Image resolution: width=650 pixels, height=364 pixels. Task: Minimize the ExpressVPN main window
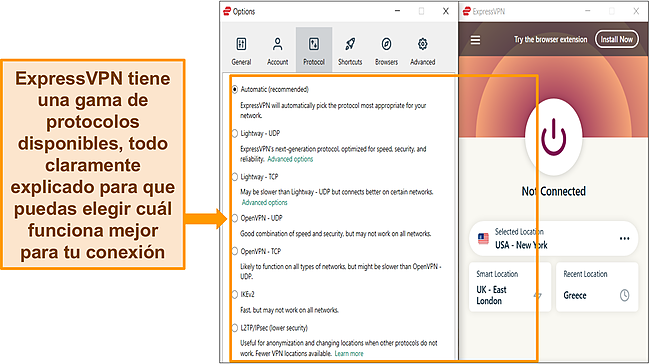click(587, 11)
